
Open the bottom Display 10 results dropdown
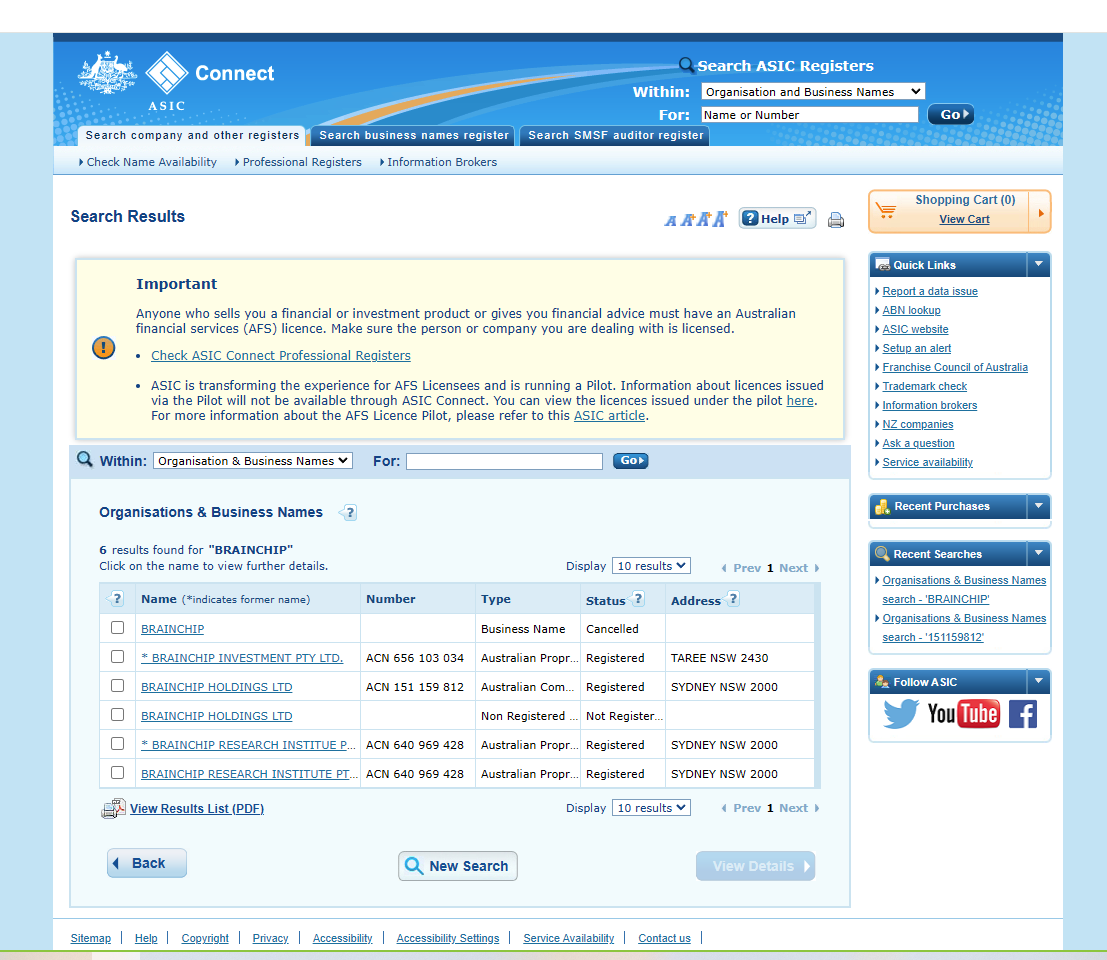pos(651,808)
